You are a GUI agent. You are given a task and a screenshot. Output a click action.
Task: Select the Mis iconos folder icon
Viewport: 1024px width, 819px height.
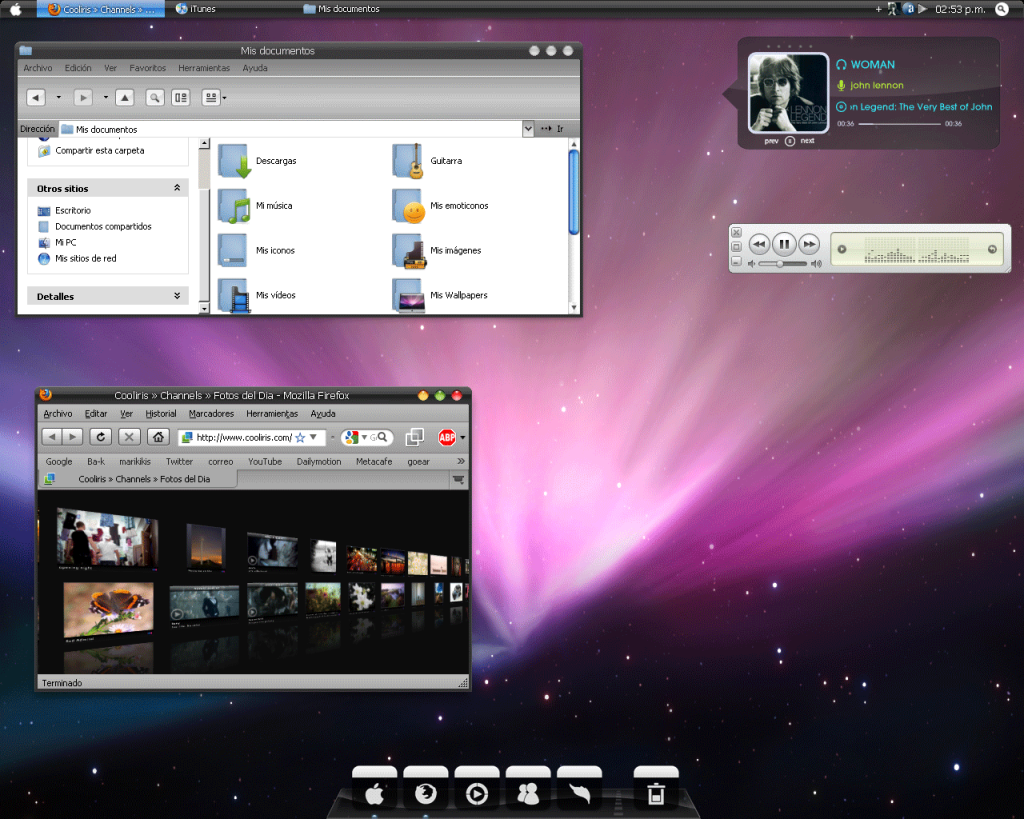[x=233, y=251]
